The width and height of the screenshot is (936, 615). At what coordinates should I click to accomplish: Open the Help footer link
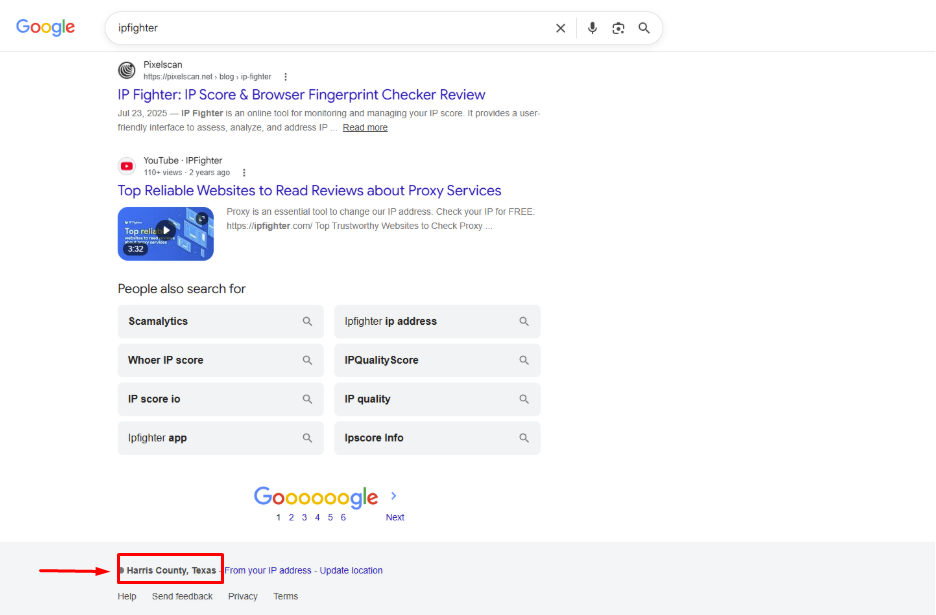point(127,596)
